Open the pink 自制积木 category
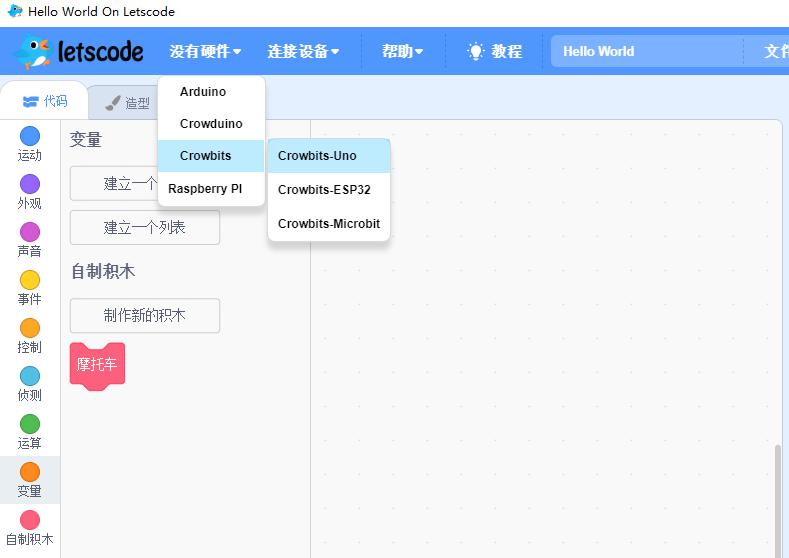This screenshot has width=789, height=558. coord(30,528)
